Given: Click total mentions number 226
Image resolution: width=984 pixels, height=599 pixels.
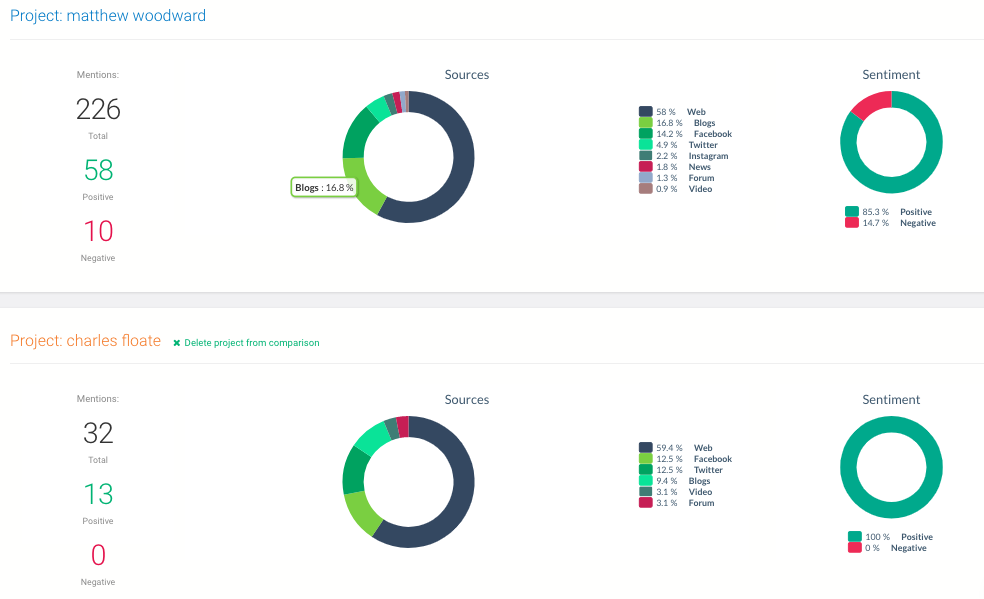Looking at the screenshot, I should click(98, 109).
